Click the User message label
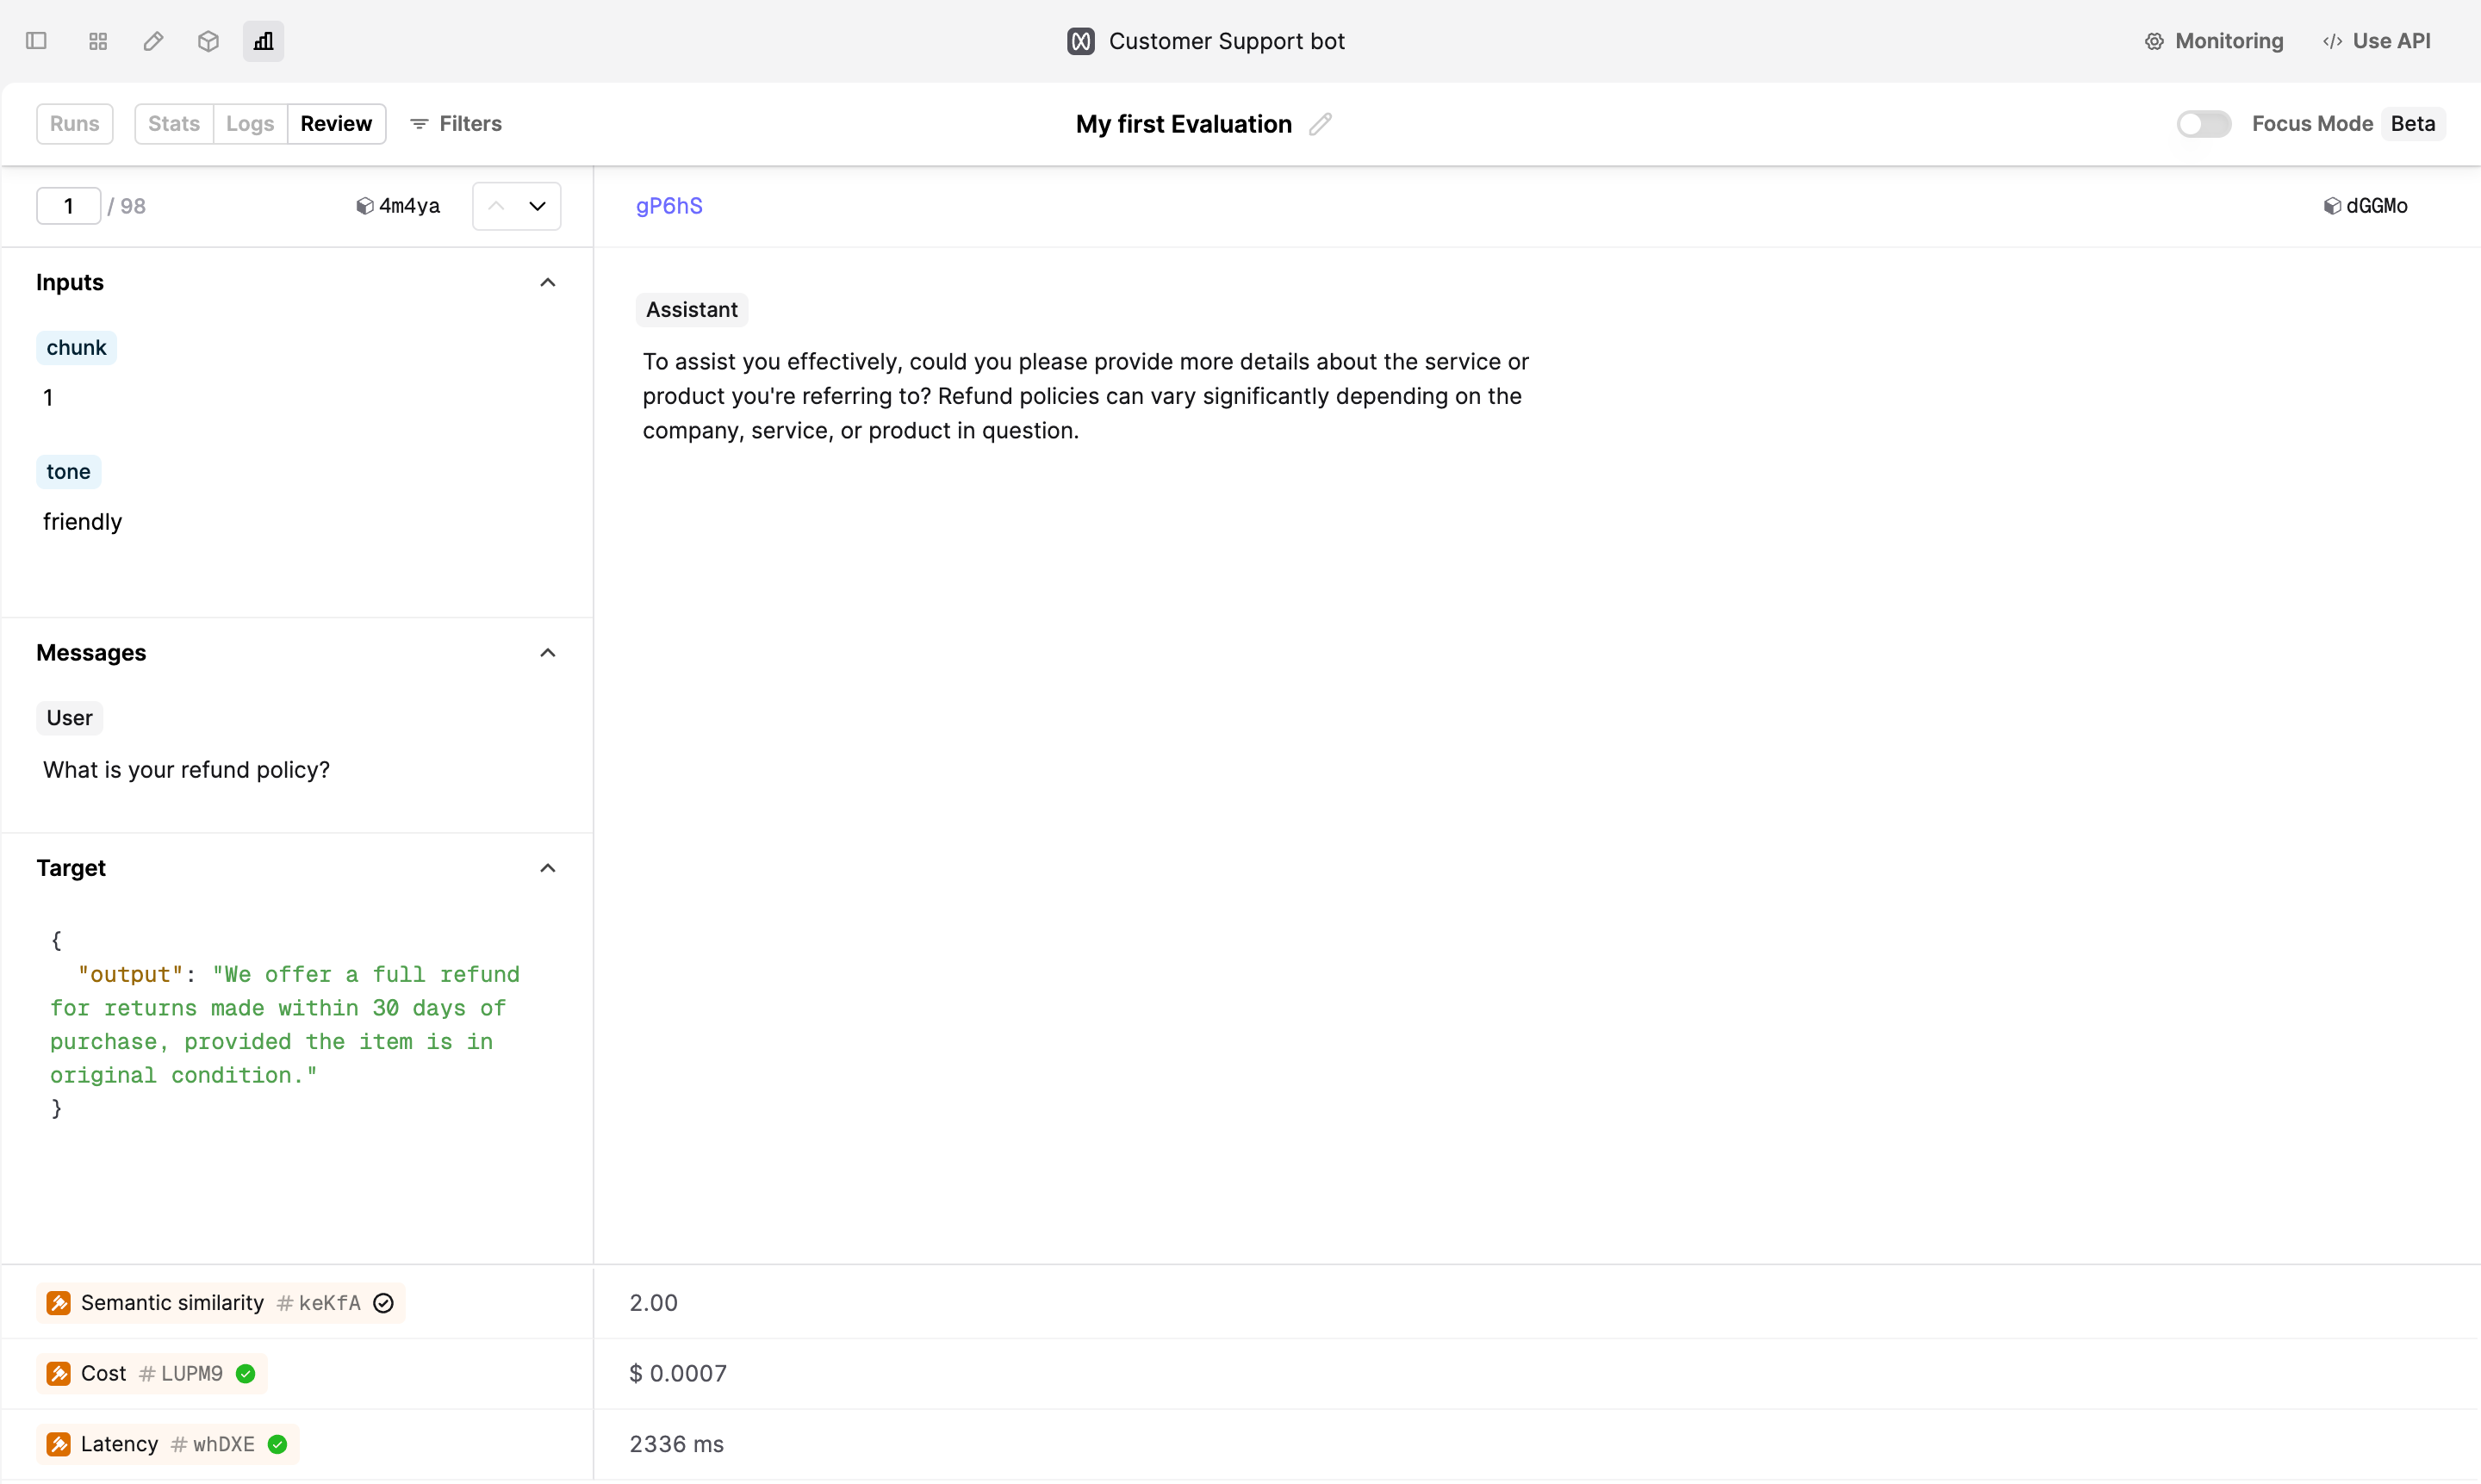Image resolution: width=2481 pixels, height=1484 pixels. click(69, 718)
